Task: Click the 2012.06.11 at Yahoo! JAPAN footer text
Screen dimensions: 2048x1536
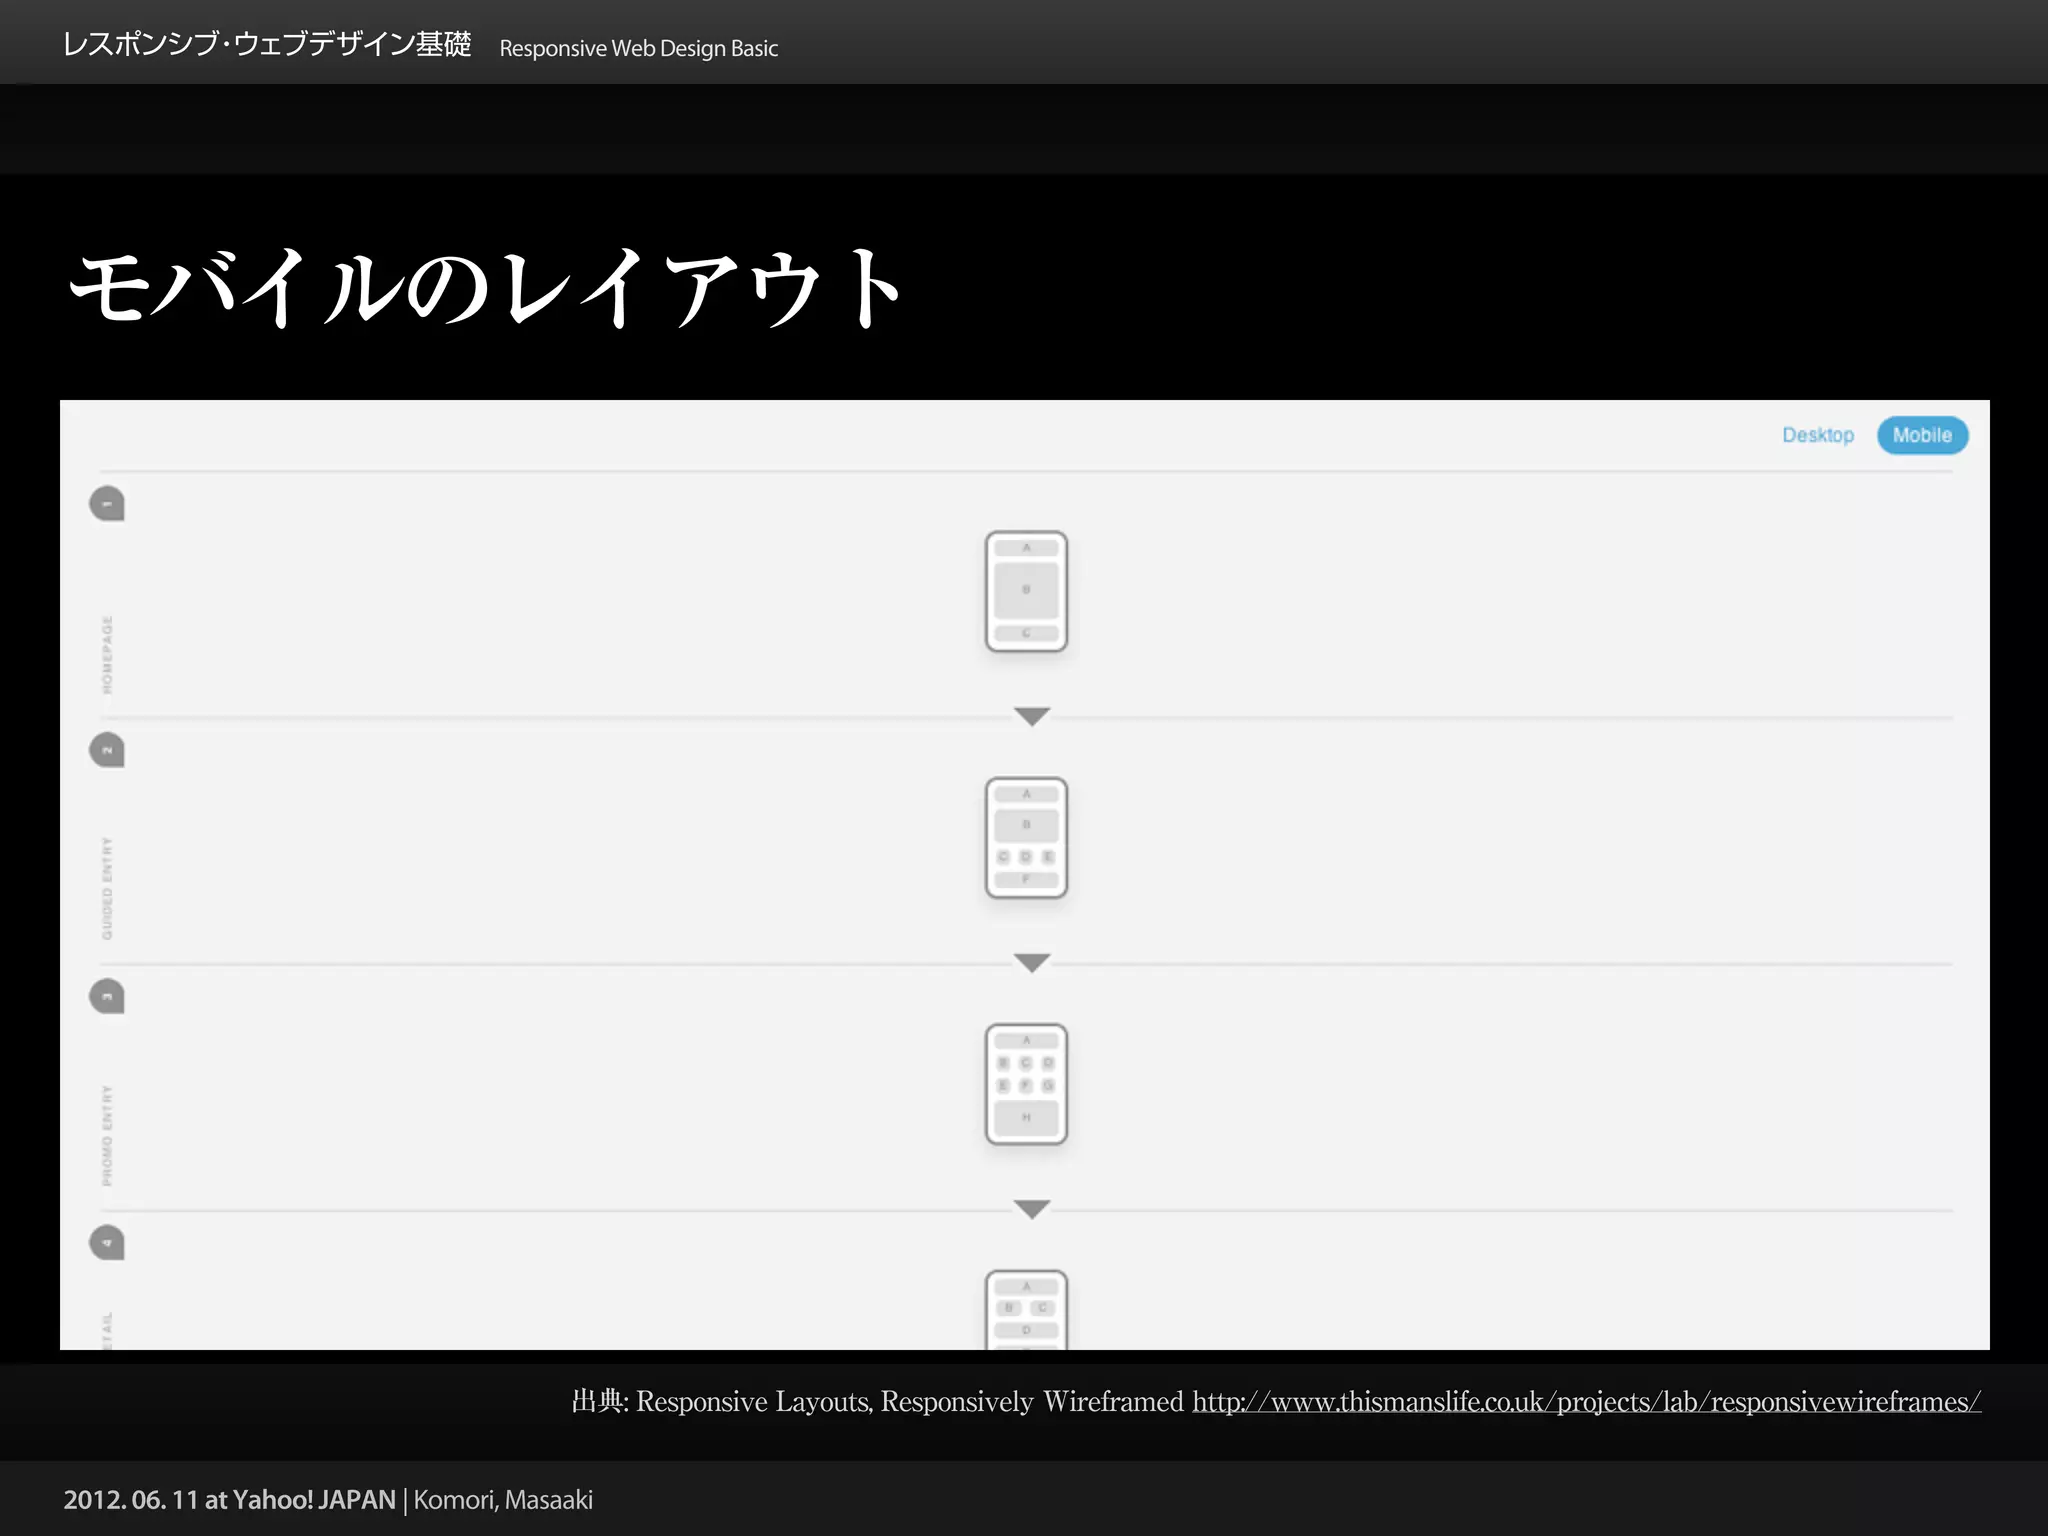Action: 230,1500
